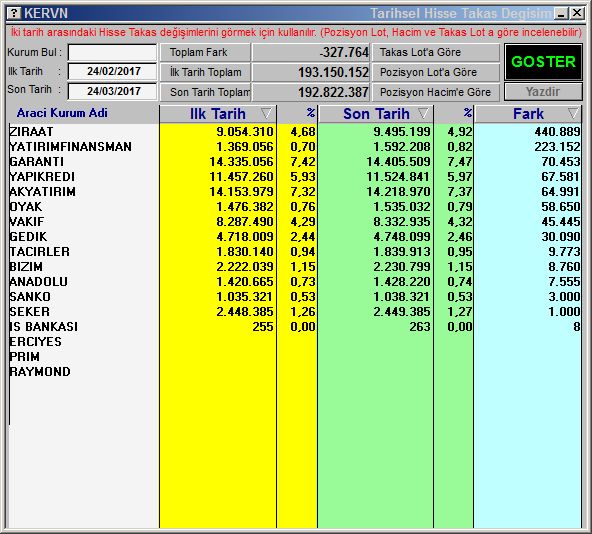Click VAKIF's Fark value 45.445

pos(561,222)
